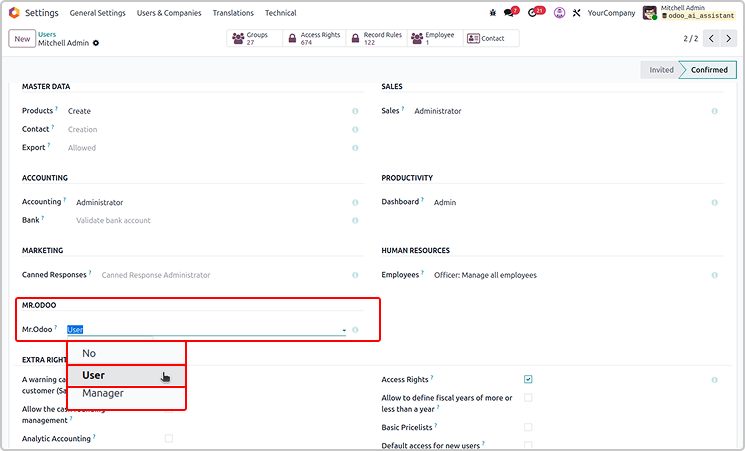
Task: Open the debug bug icon menu
Action: pyautogui.click(x=493, y=13)
